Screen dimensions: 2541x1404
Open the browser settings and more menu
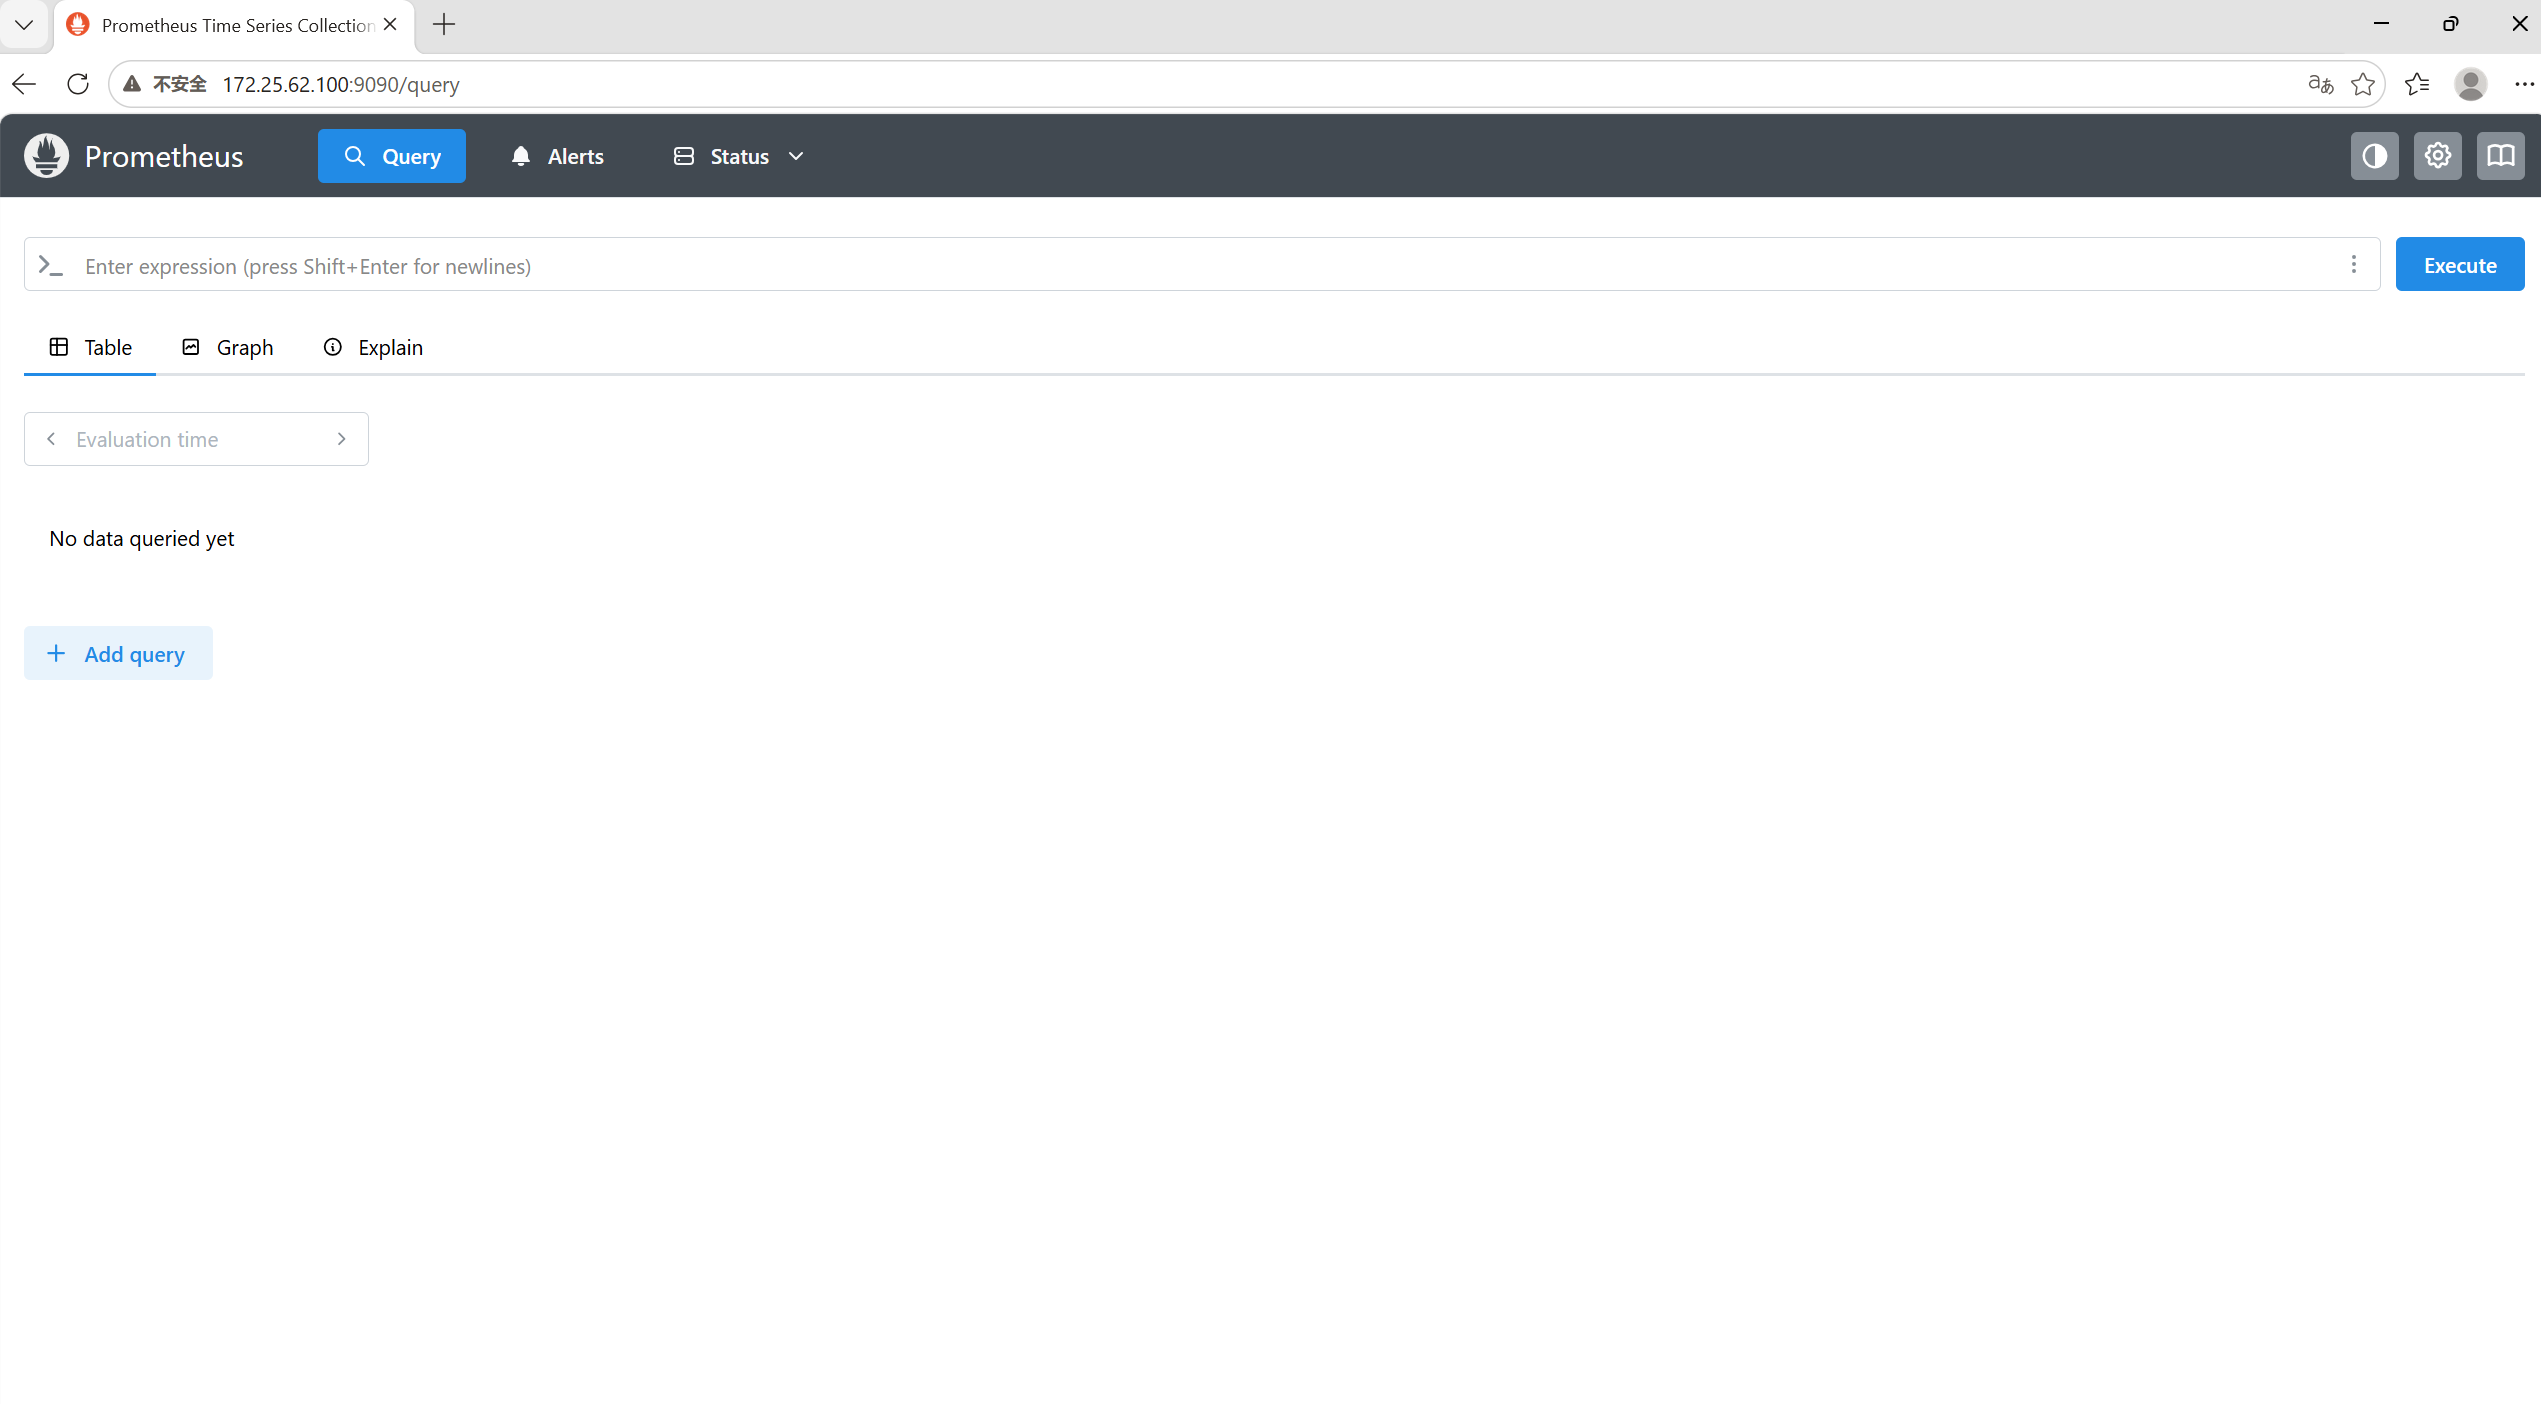tap(2524, 84)
